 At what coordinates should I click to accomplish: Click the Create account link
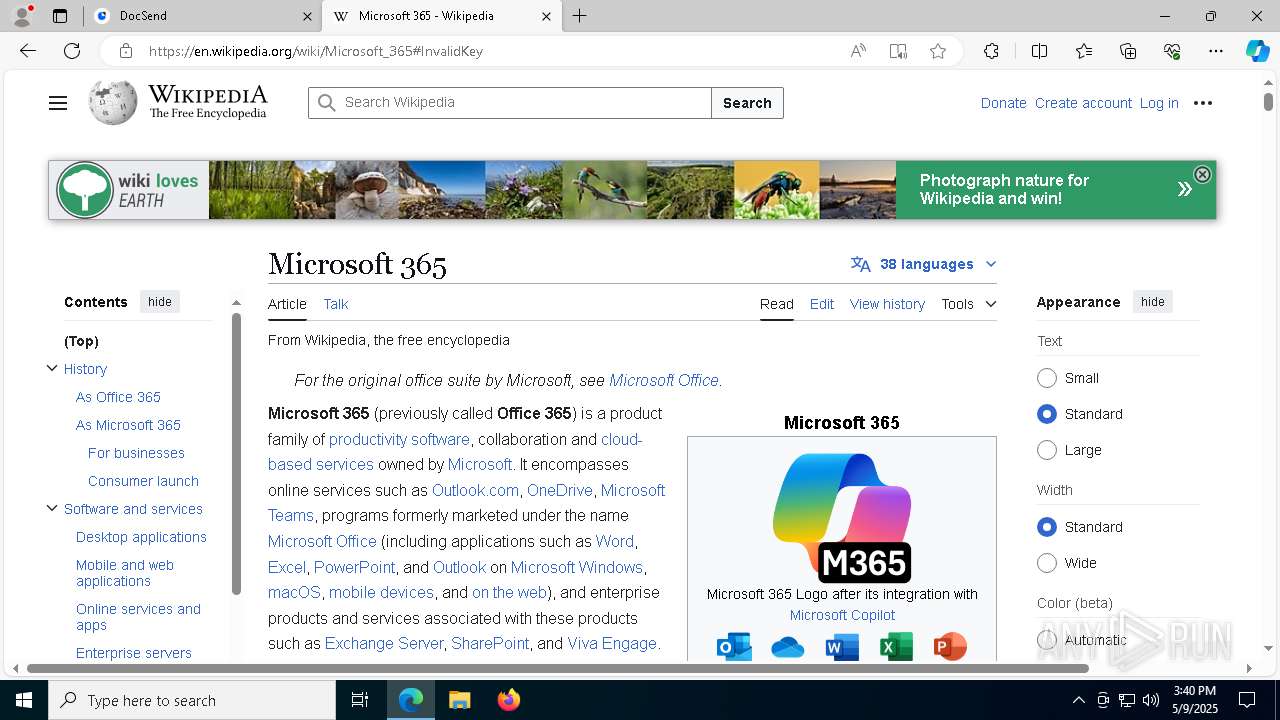tap(1083, 103)
